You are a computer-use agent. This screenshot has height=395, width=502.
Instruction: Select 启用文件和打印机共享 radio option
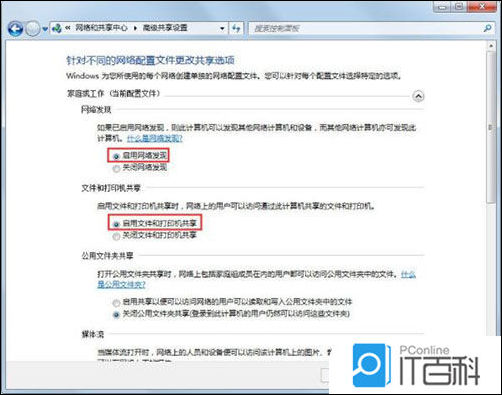click(x=116, y=224)
